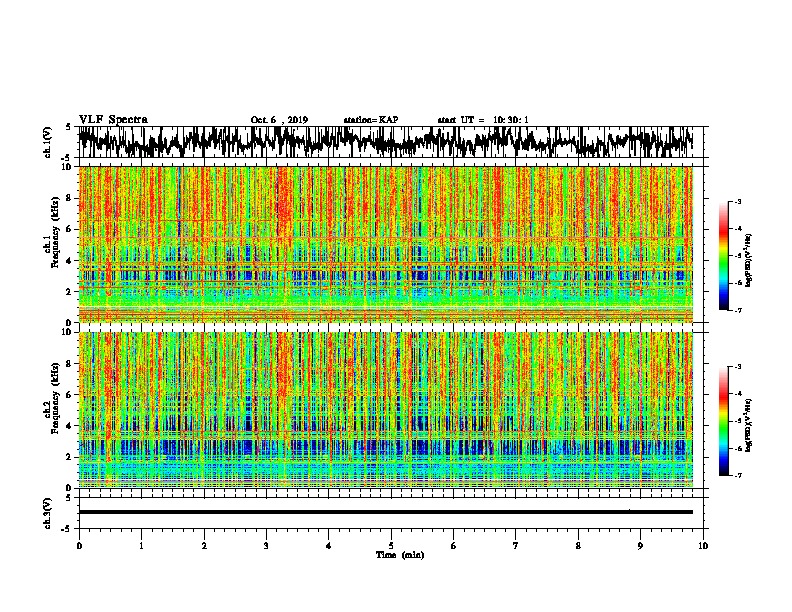
Task: Click the ch.1 colorbar "log(PSD)" label
Action: click(749, 260)
